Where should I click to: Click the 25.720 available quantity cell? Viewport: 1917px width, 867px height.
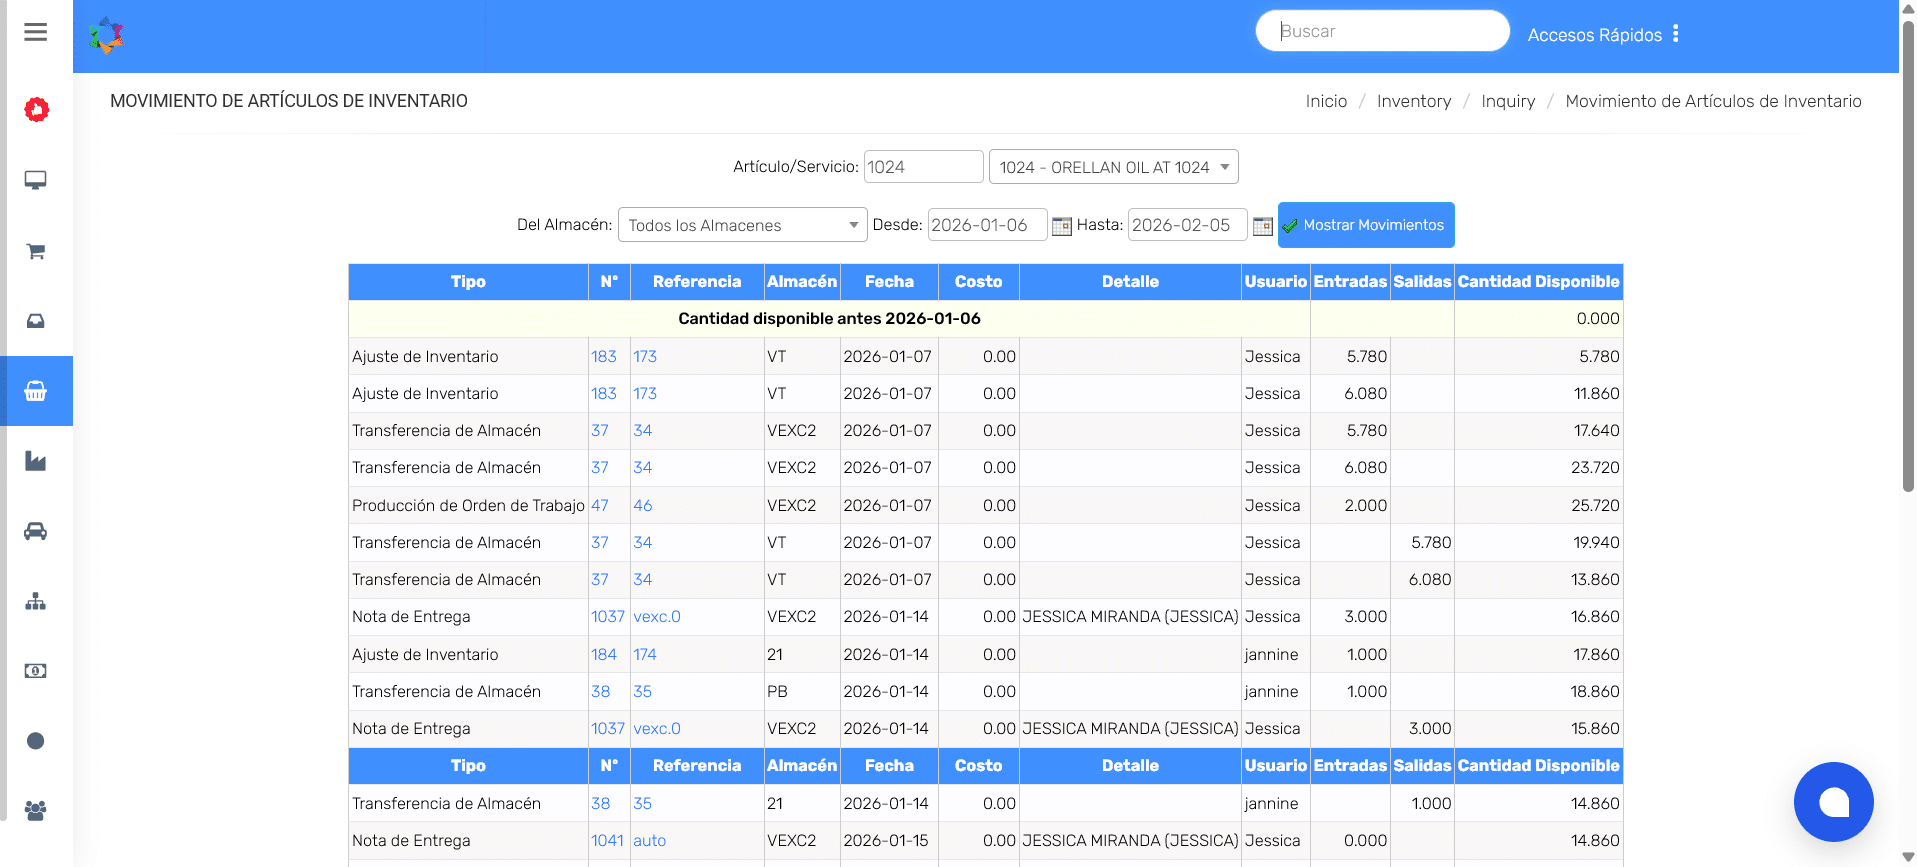point(1538,506)
